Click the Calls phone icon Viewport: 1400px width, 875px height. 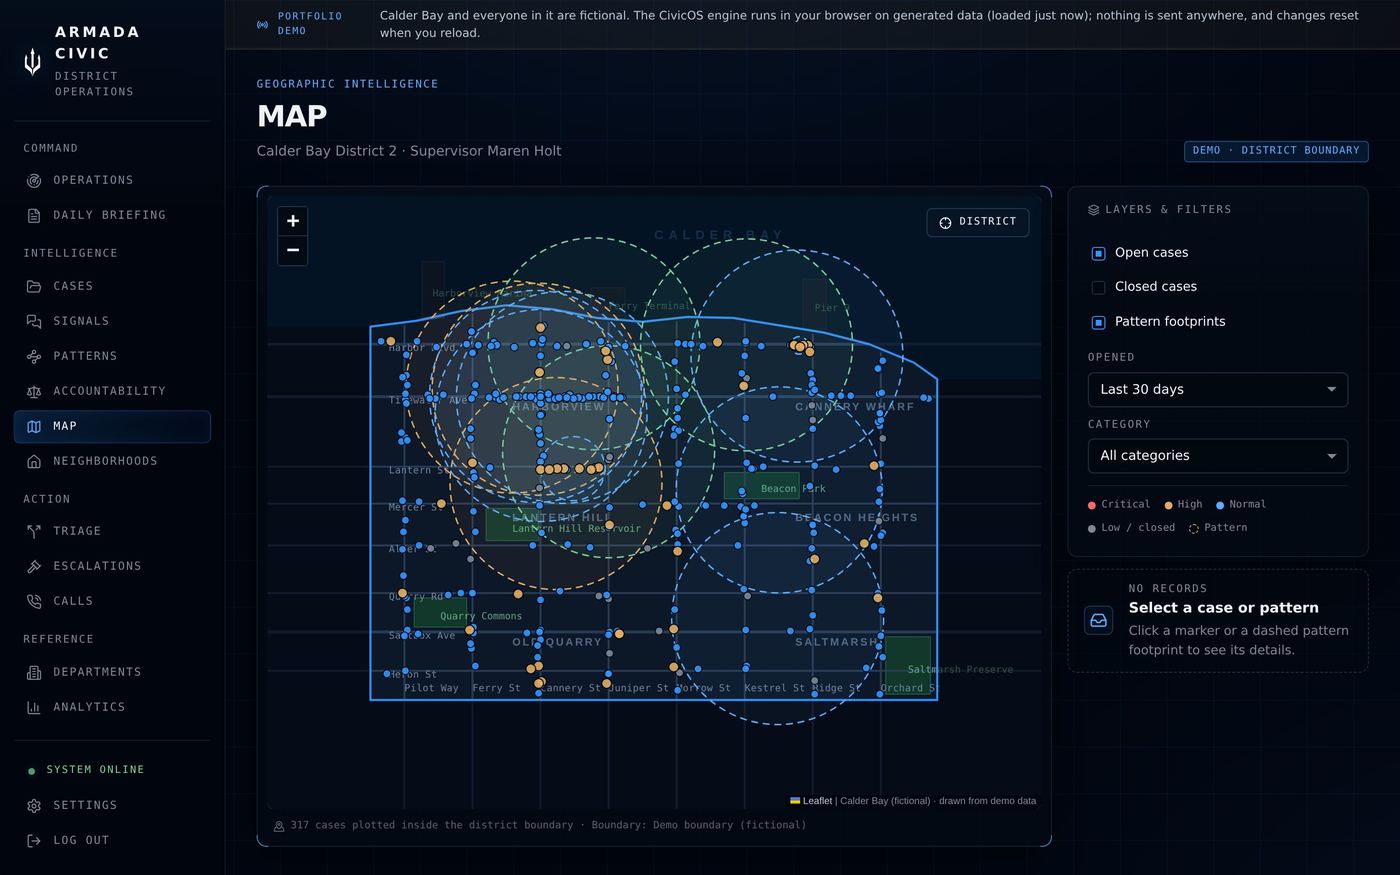[34, 601]
